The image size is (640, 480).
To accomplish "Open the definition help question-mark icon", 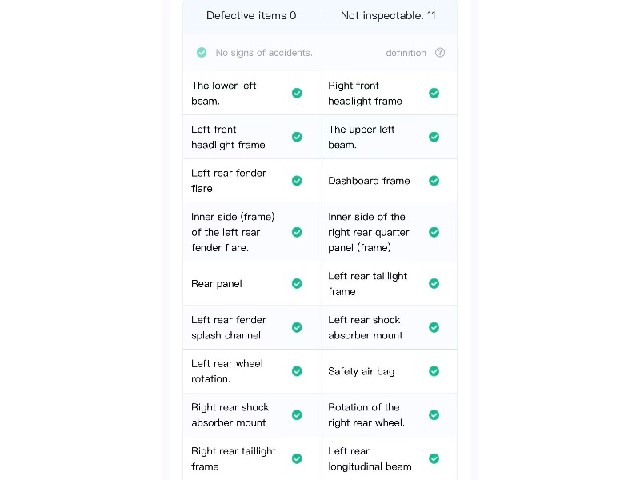I will click(x=440, y=53).
